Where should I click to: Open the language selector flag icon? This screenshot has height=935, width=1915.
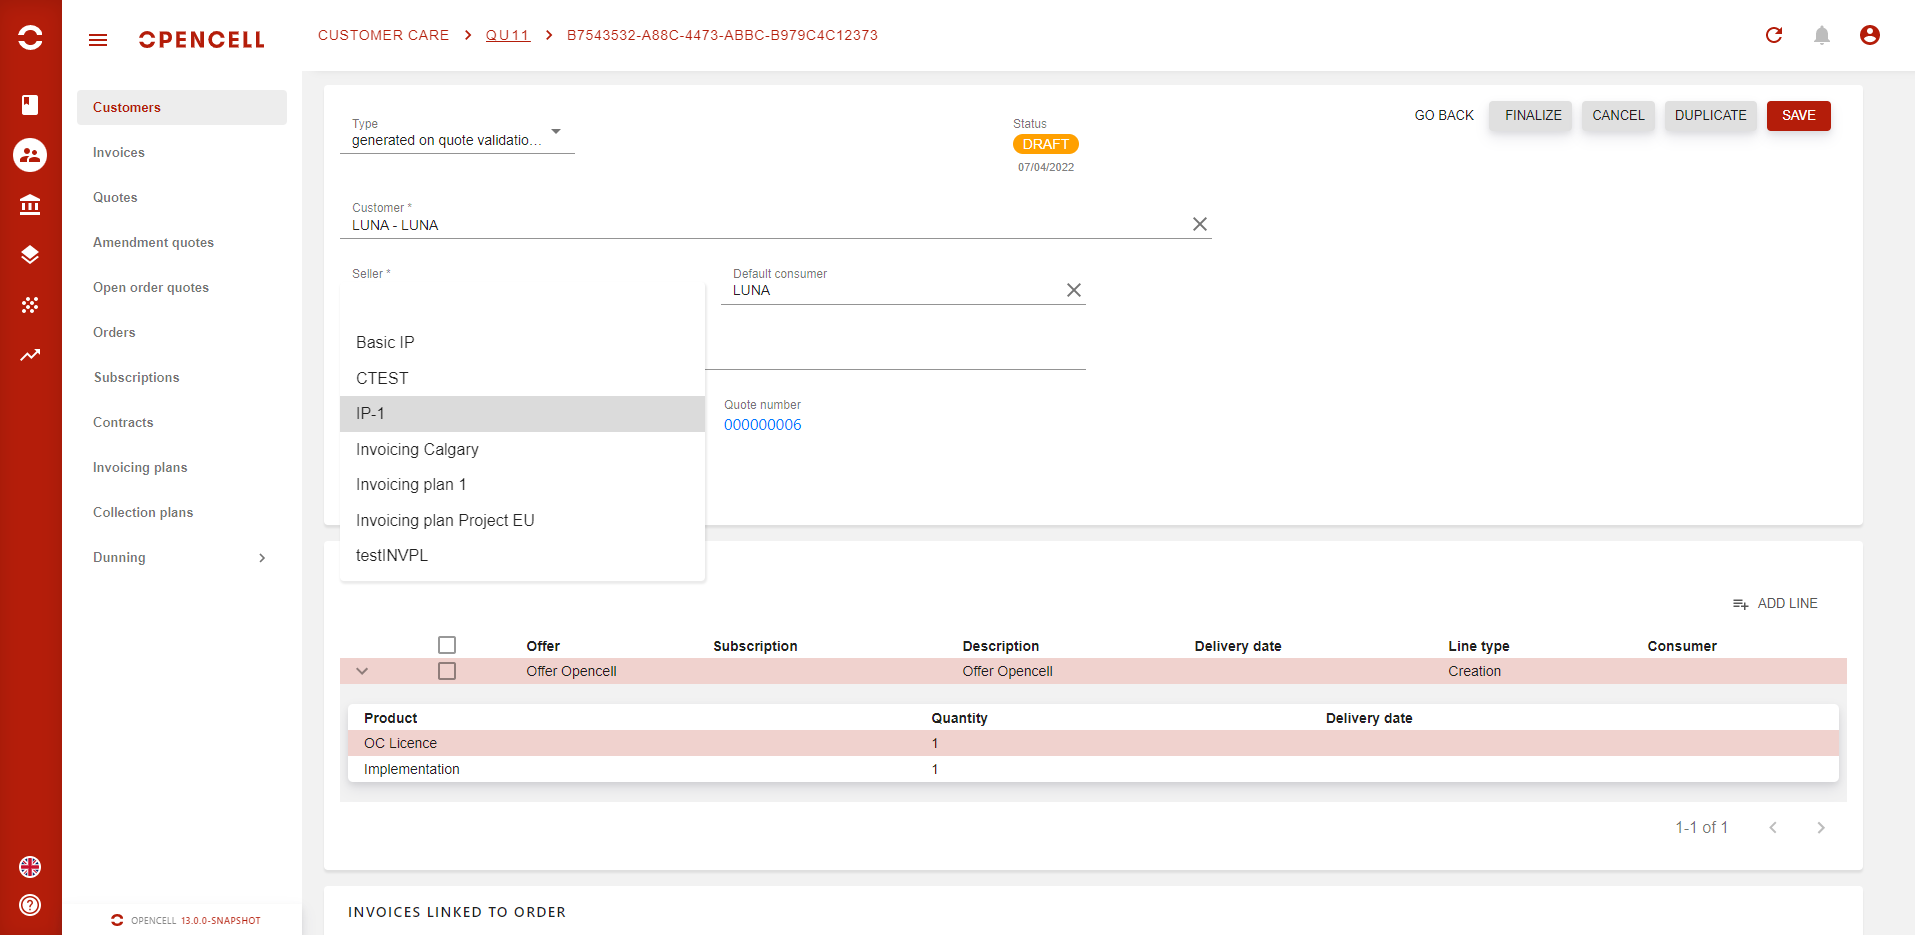coord(30,867)
